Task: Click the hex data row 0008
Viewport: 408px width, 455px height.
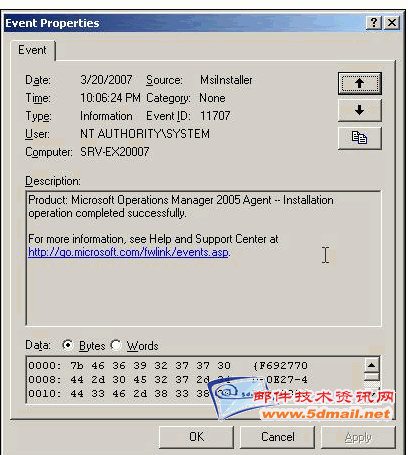Action: tap(168, 380)
